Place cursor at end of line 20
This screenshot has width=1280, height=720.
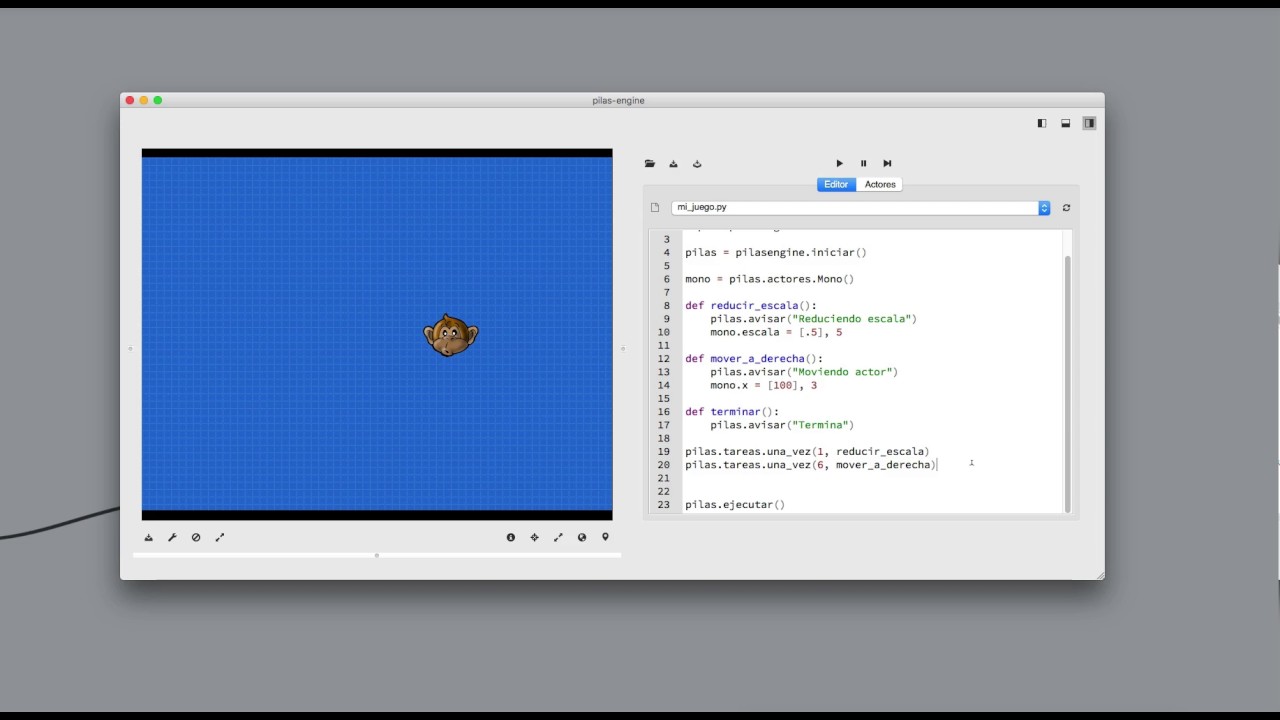[937, 465]
